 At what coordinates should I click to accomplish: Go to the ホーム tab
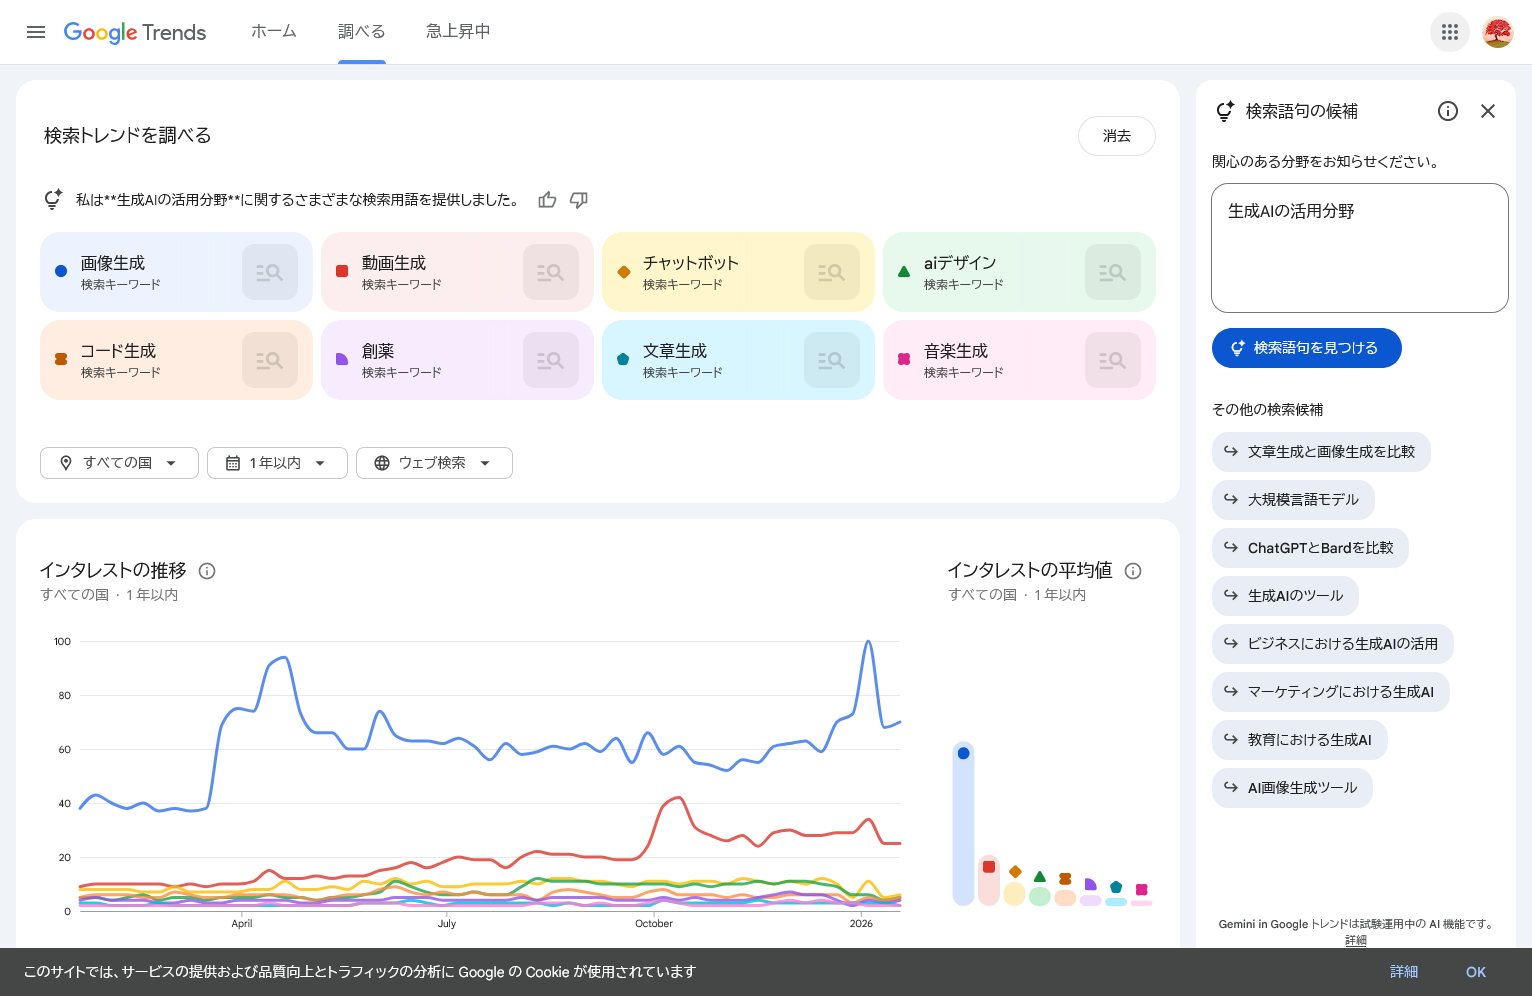pyautogui.click(x=273, y=32)
